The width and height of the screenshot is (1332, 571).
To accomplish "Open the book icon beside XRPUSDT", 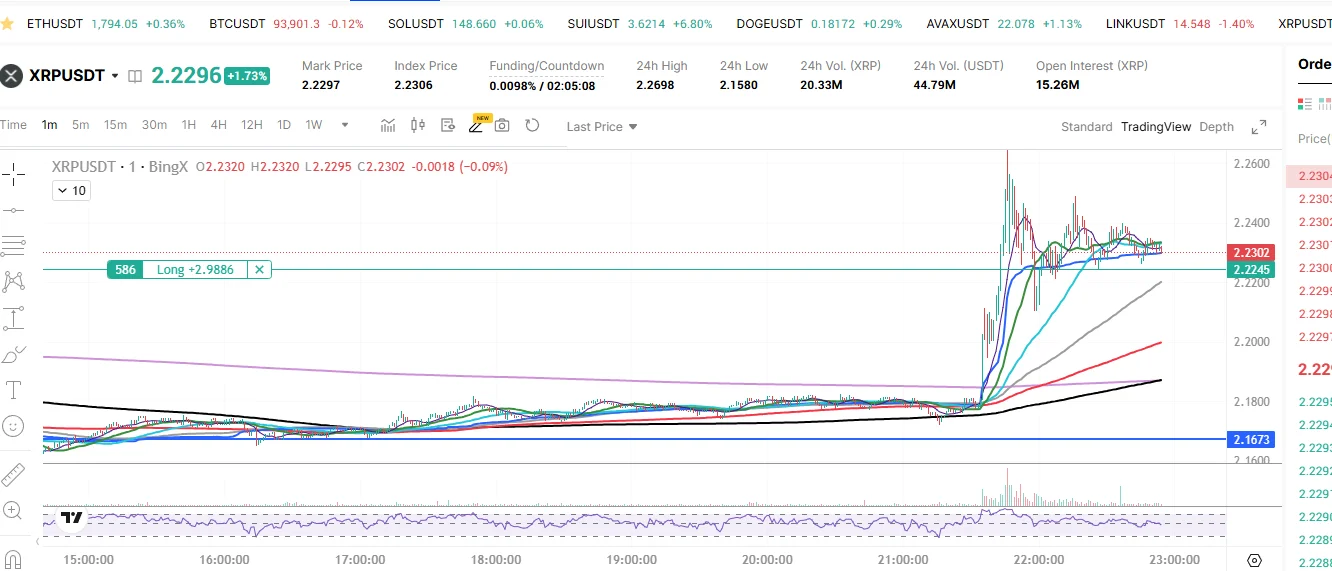I will [136, 75].
